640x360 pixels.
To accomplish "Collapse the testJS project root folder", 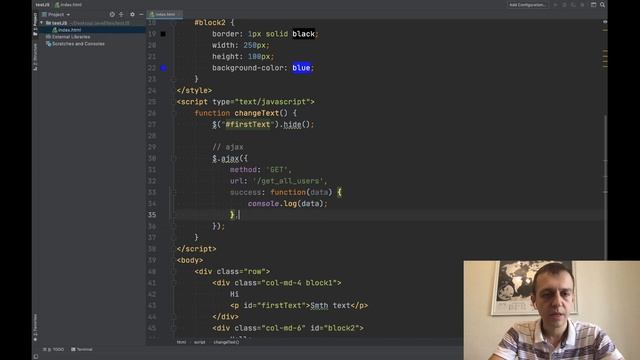I will coord(42,23).
